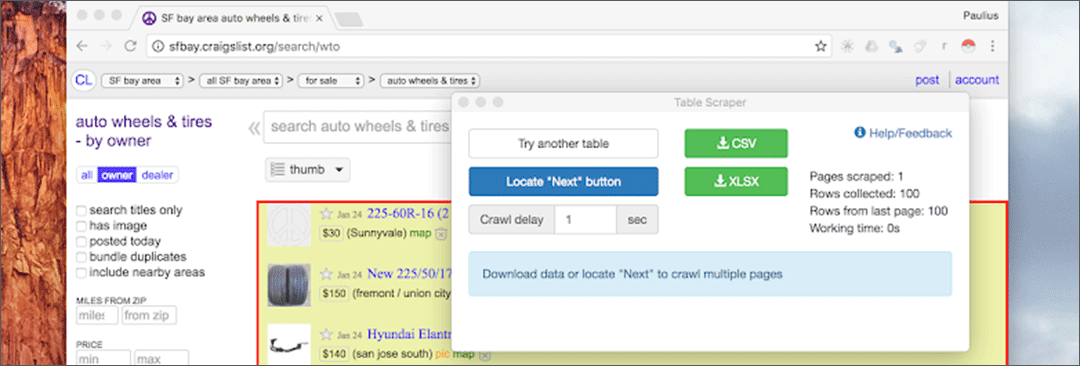Select the dealer seller filter
The width and height of the screenshot is (1080, 366).
tap(158, 175)
